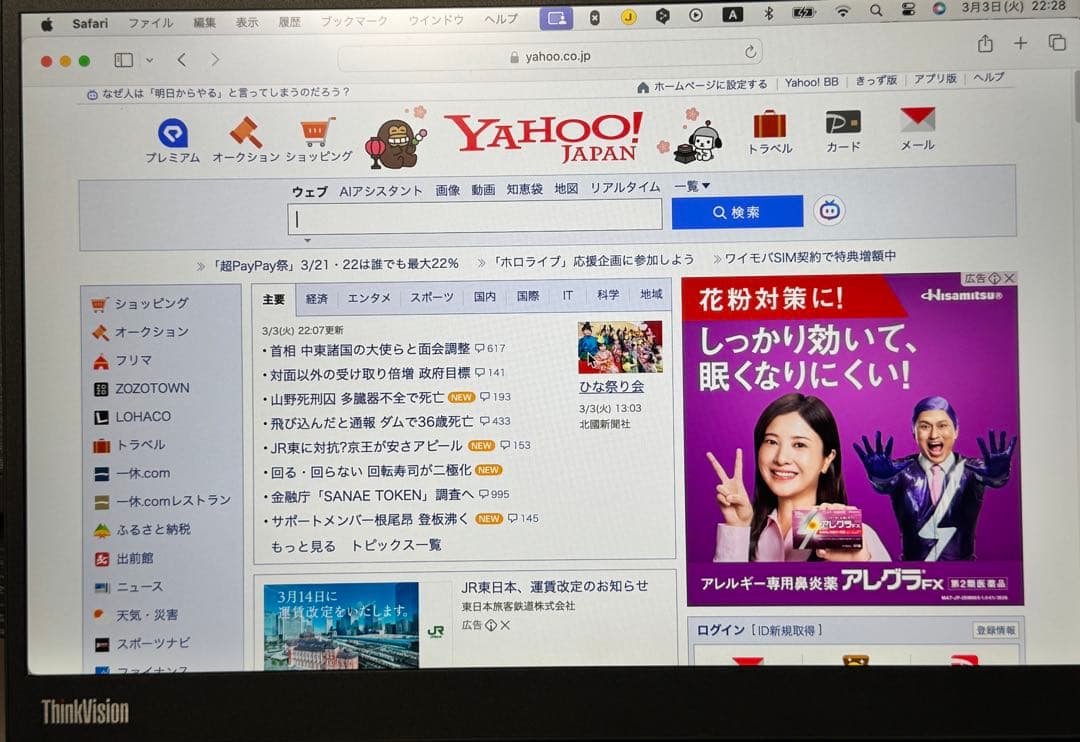
Task: Click トピックス一覧 link
Action: click(396, 545)
